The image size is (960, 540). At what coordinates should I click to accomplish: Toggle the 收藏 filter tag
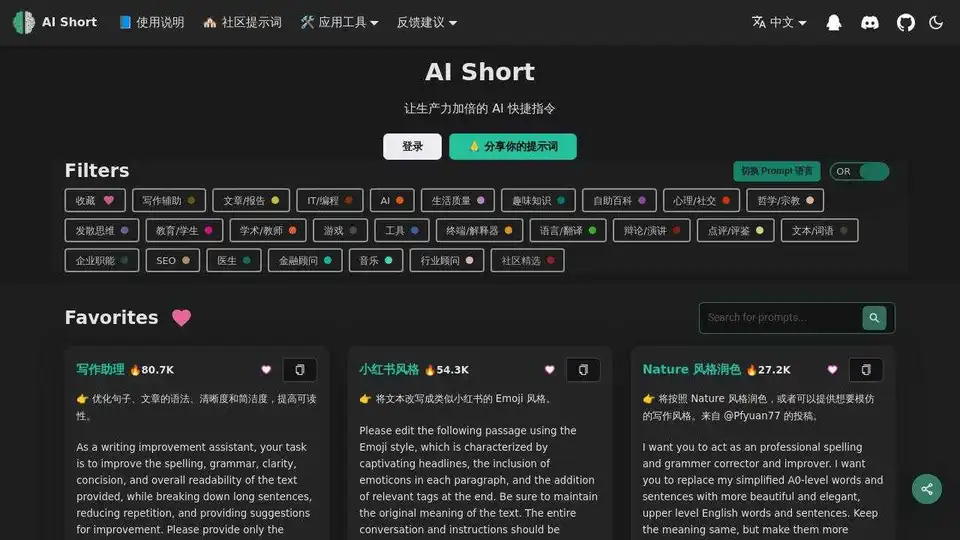coord(95,200)
